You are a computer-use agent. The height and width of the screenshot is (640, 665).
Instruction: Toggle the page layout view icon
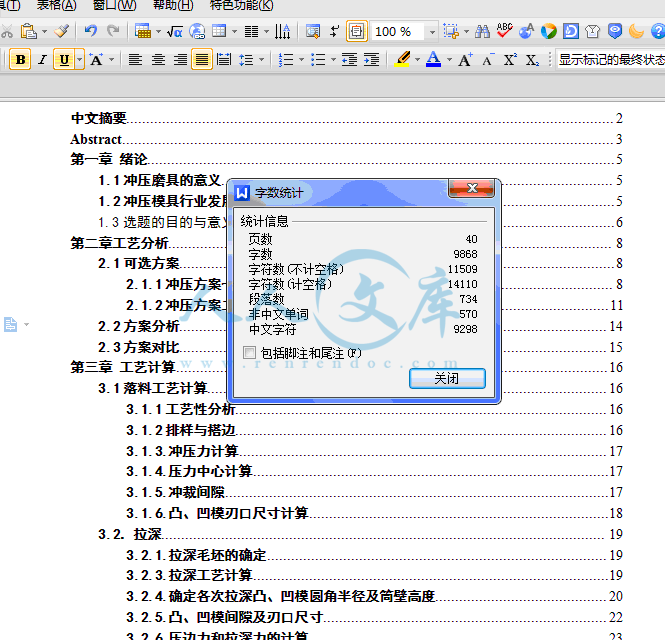[357, 31]
